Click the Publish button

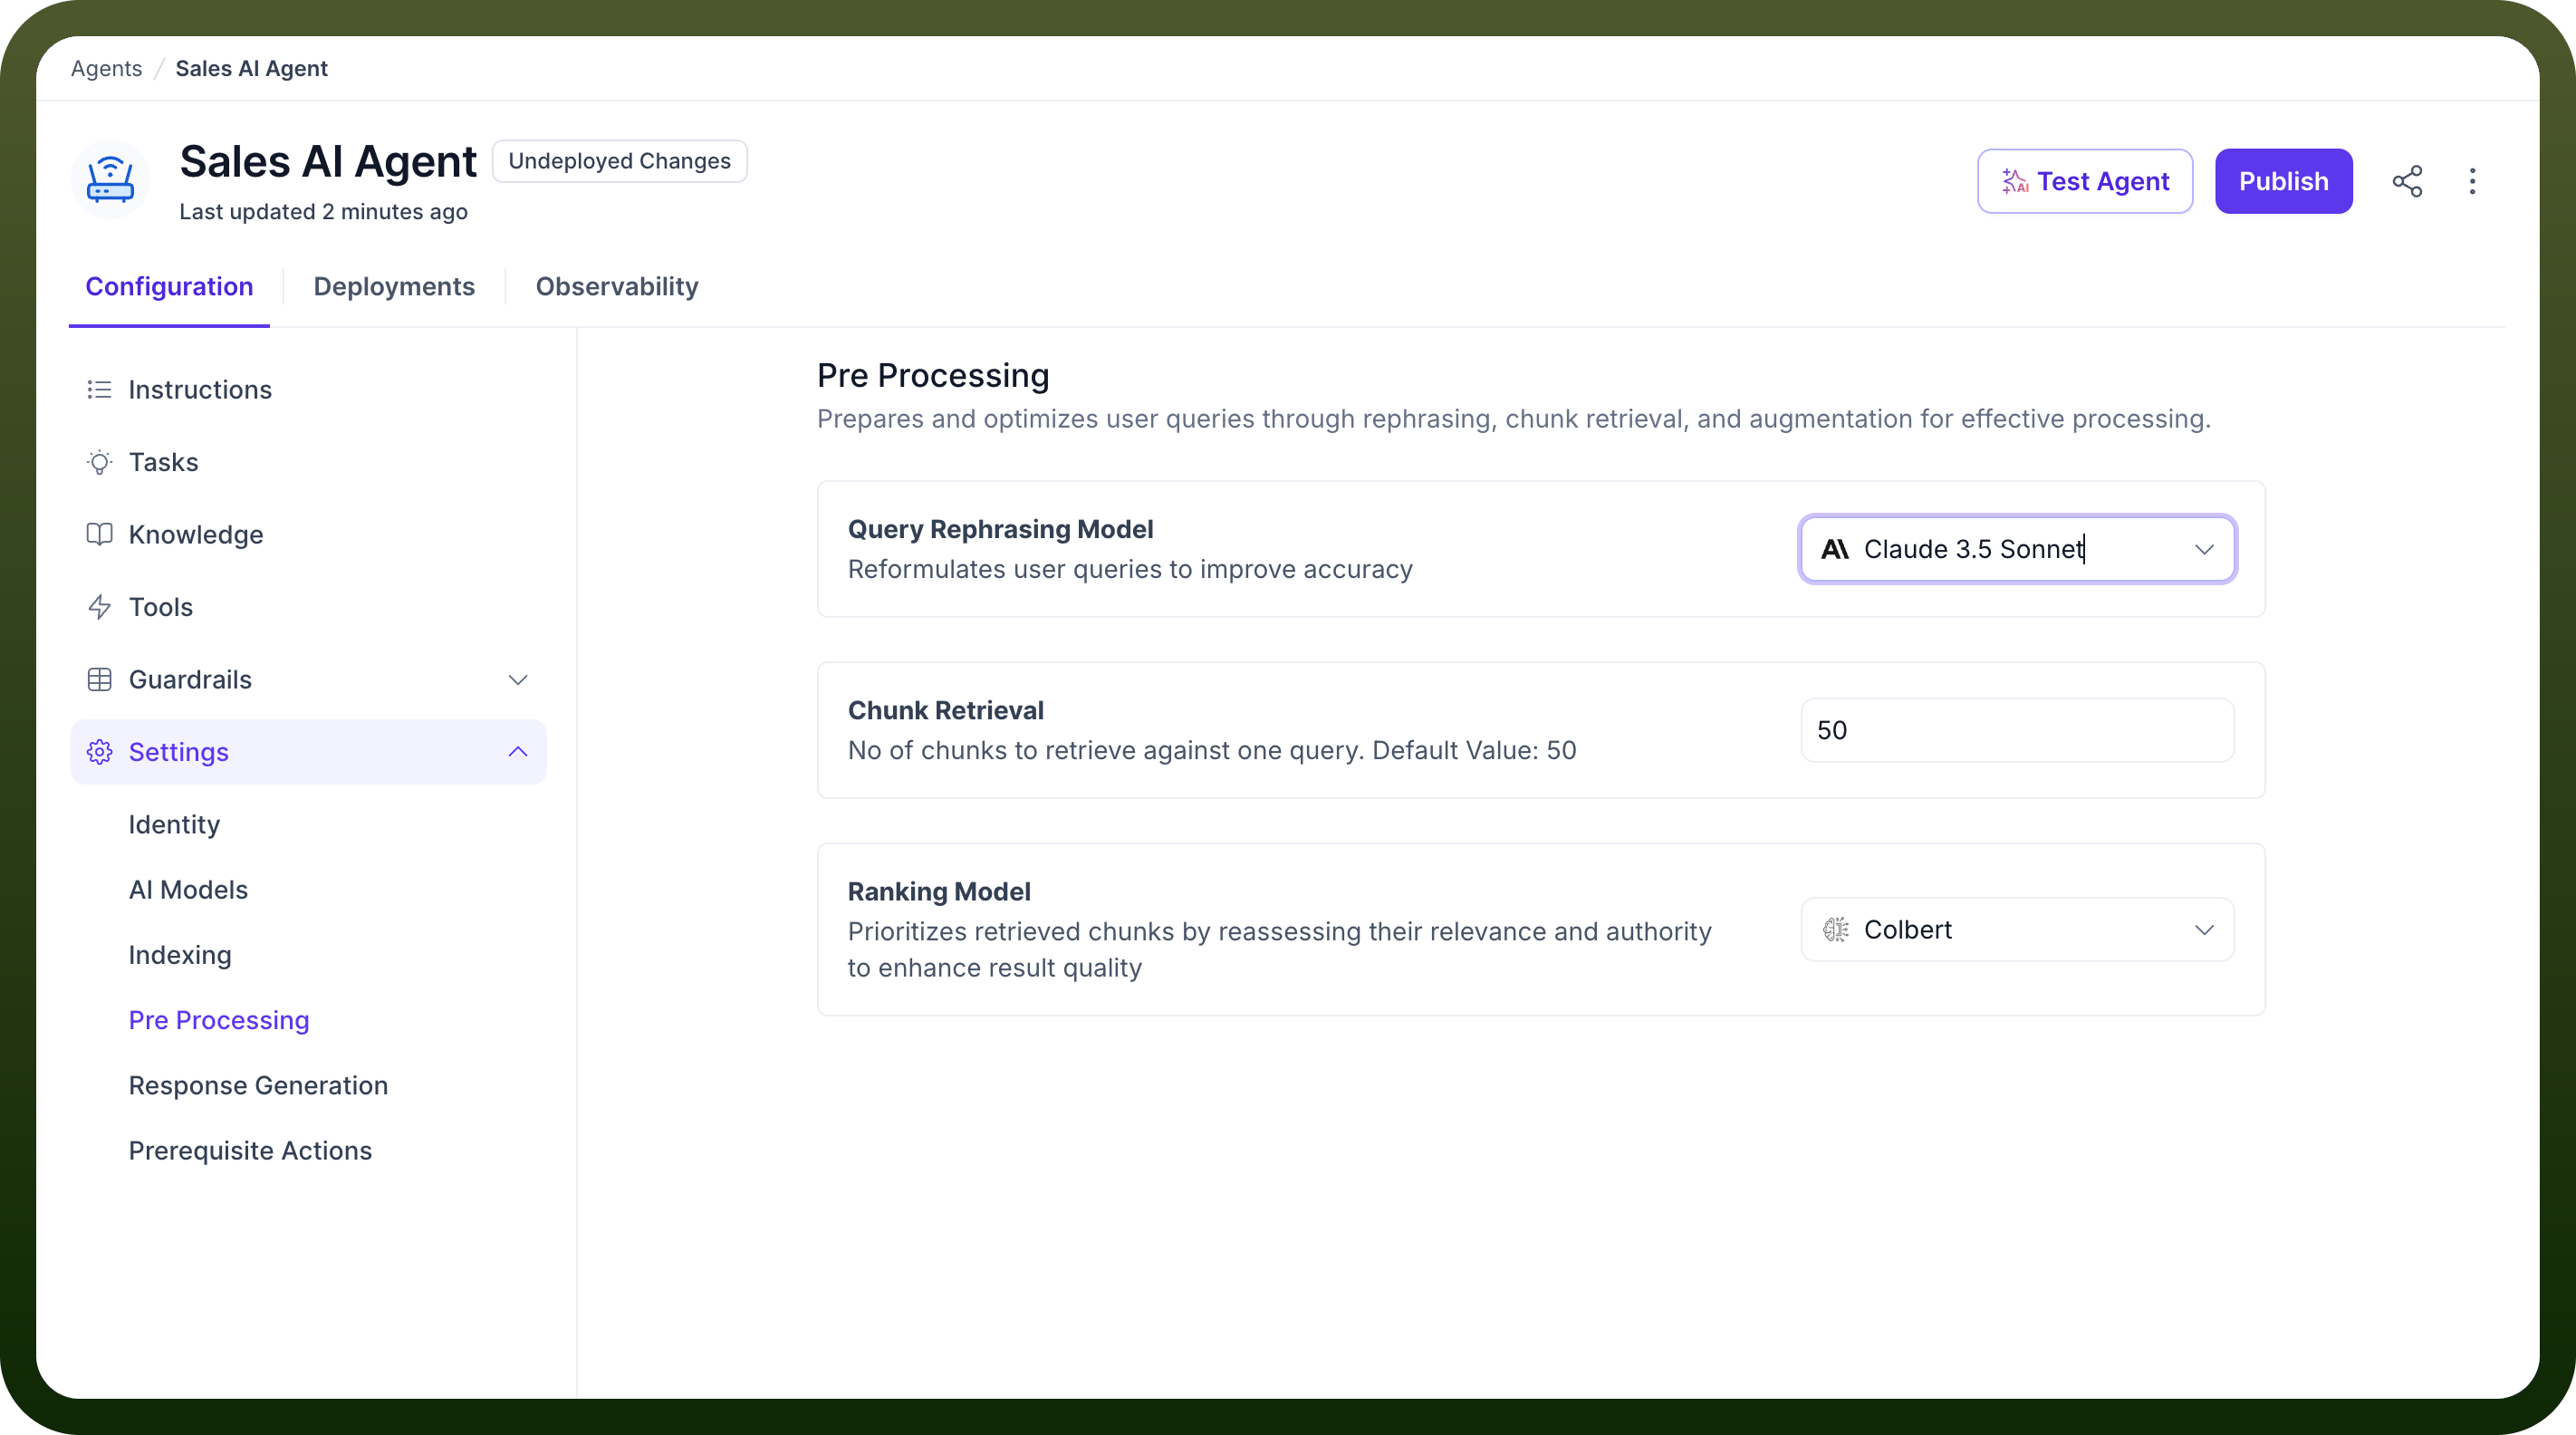click(x=2283, y=181)
